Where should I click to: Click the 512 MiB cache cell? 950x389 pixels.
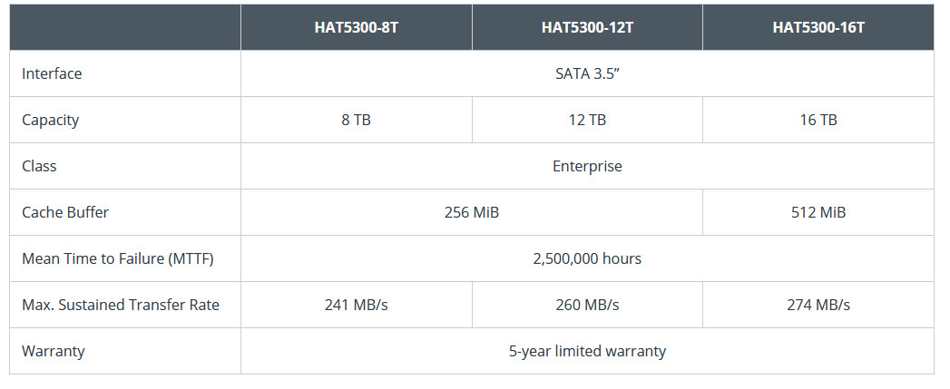click(x=818, y=212)
